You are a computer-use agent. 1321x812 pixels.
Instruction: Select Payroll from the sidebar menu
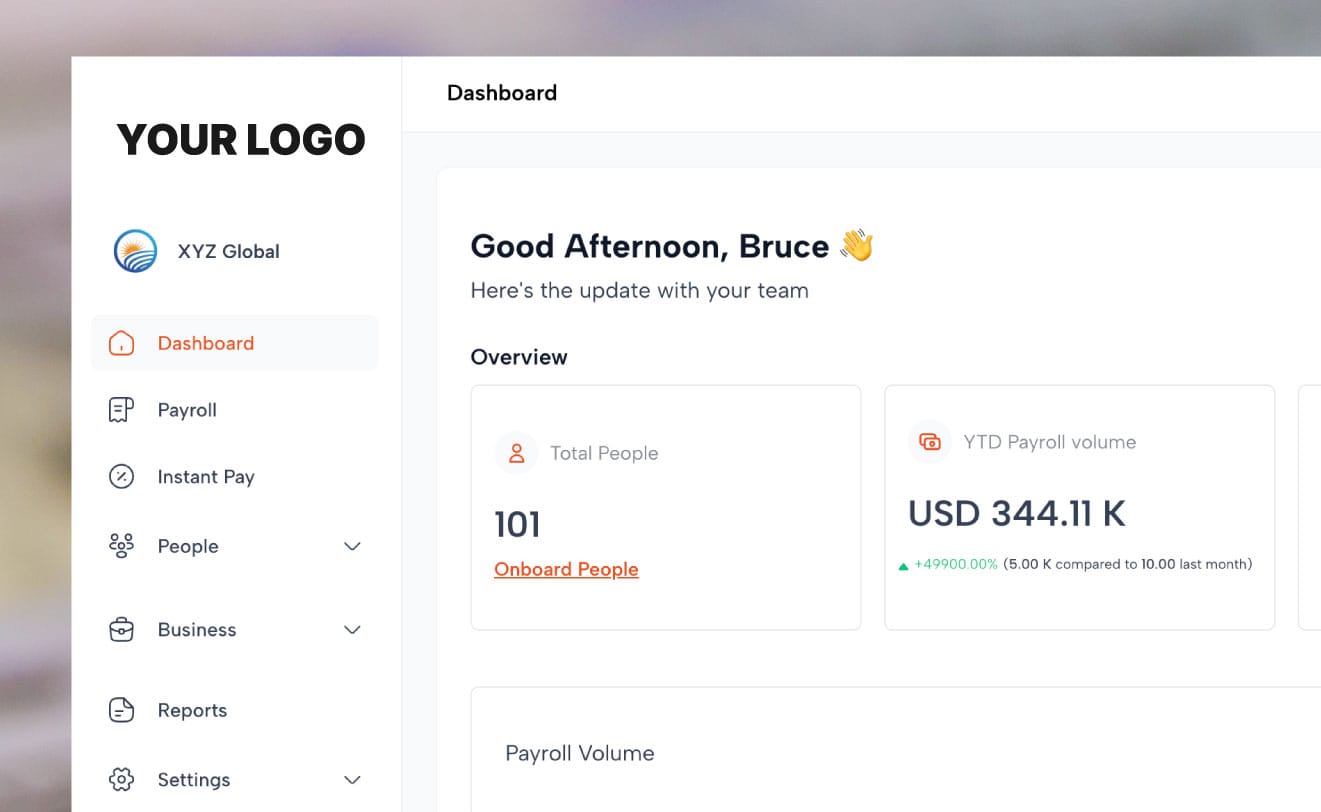[186, 409]
